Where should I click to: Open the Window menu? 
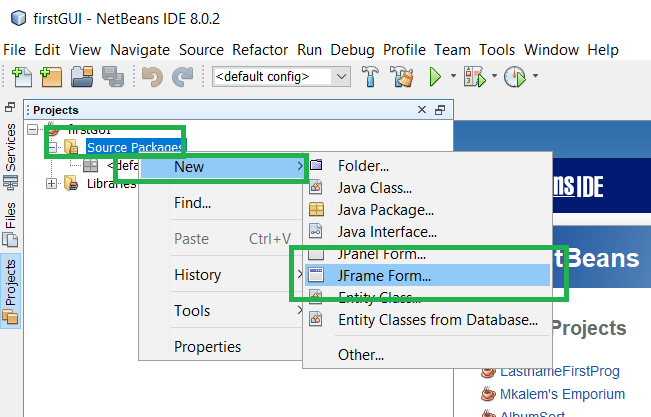click(551, 50)
